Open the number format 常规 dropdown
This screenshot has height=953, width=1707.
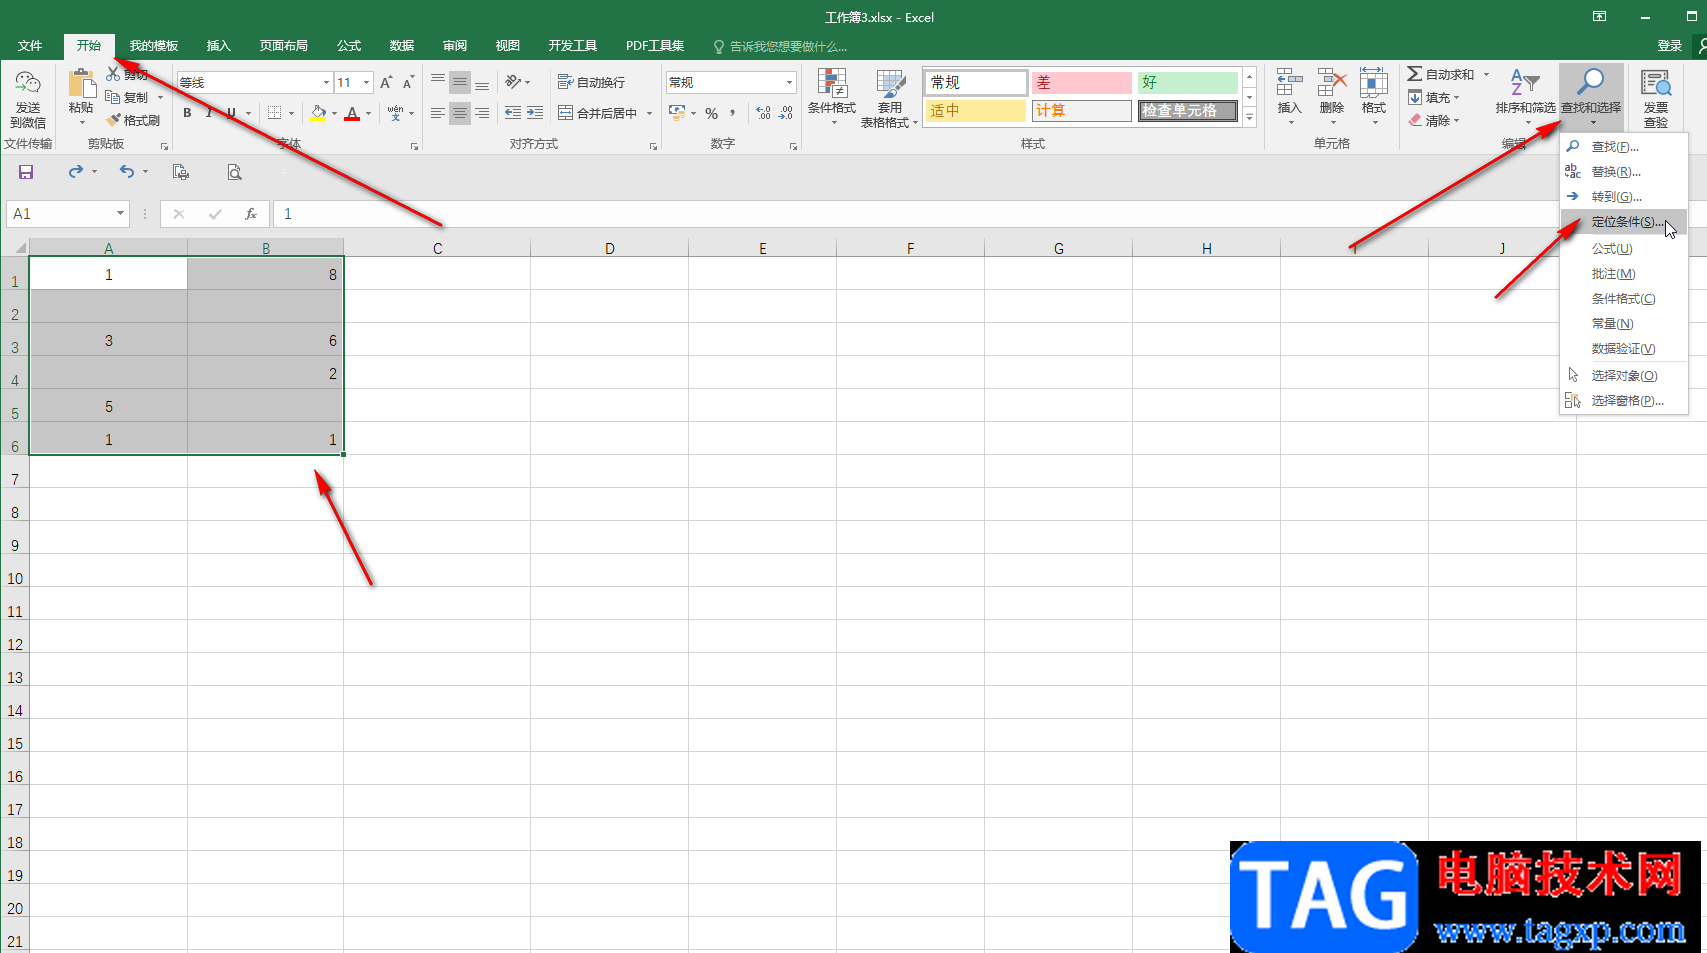tap(789, 82)
